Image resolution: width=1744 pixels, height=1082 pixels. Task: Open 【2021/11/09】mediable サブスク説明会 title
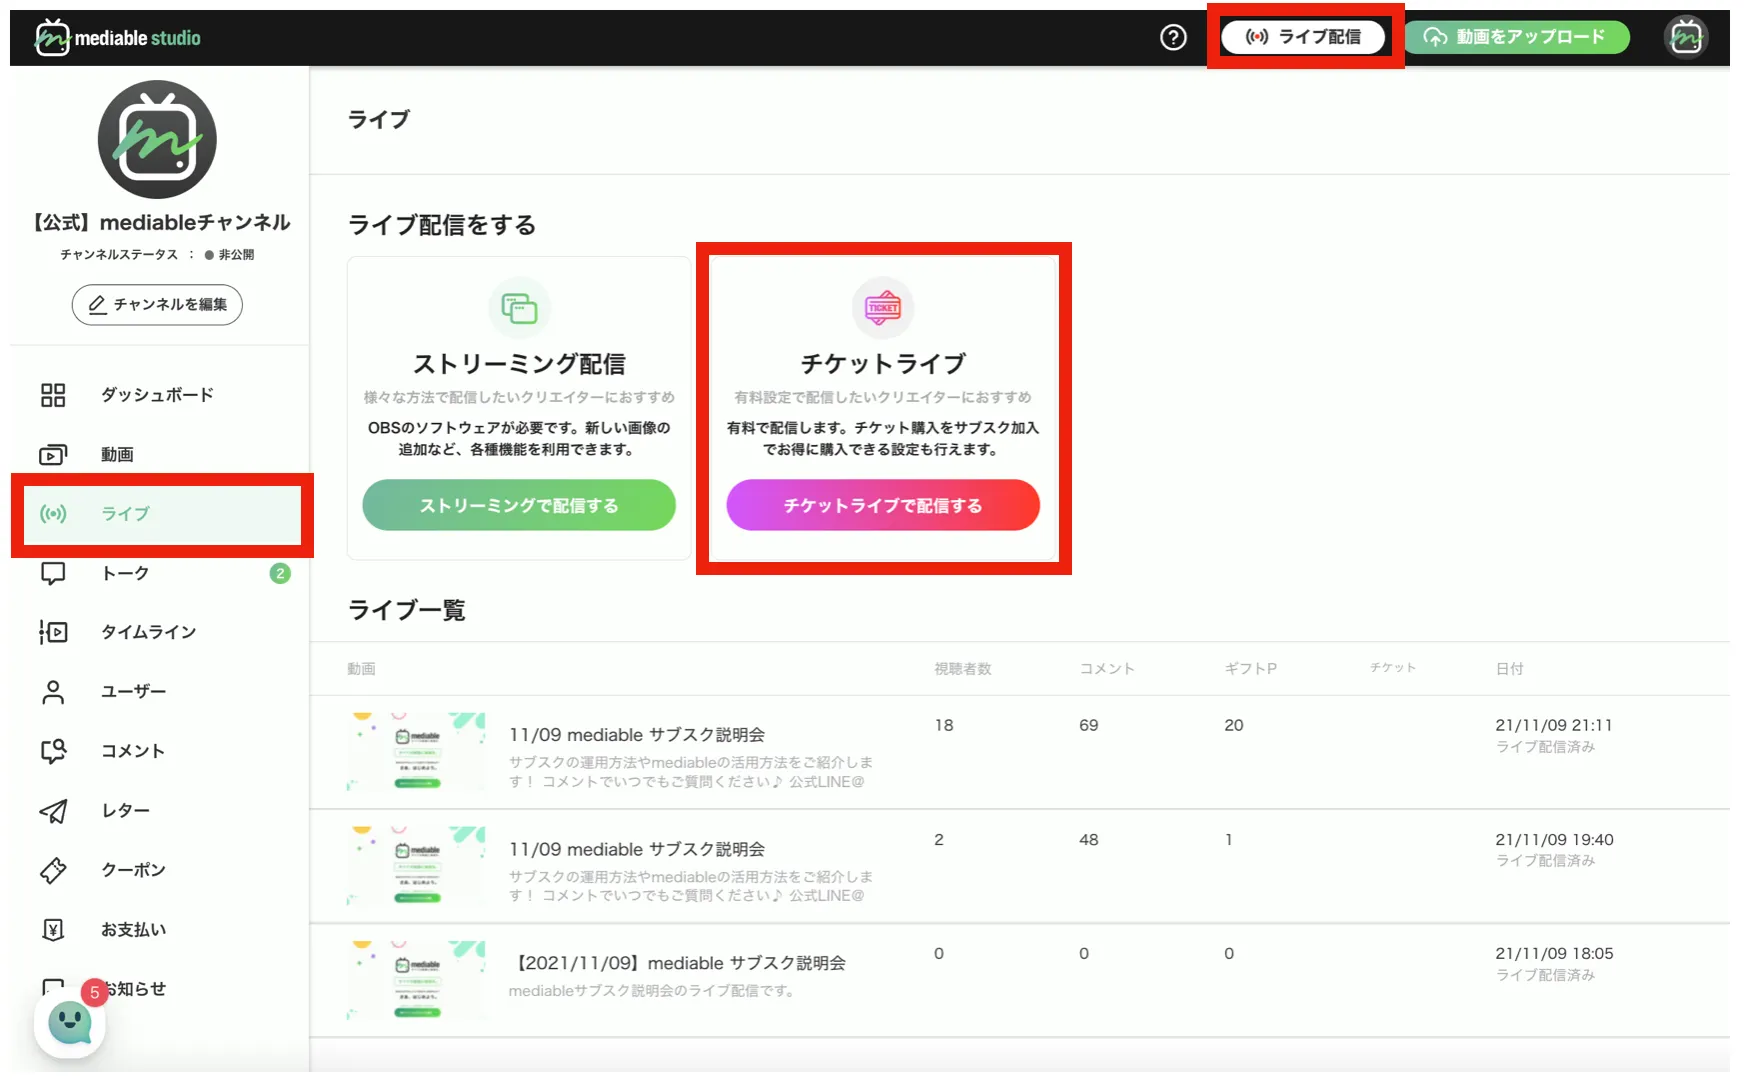point(679,963)
